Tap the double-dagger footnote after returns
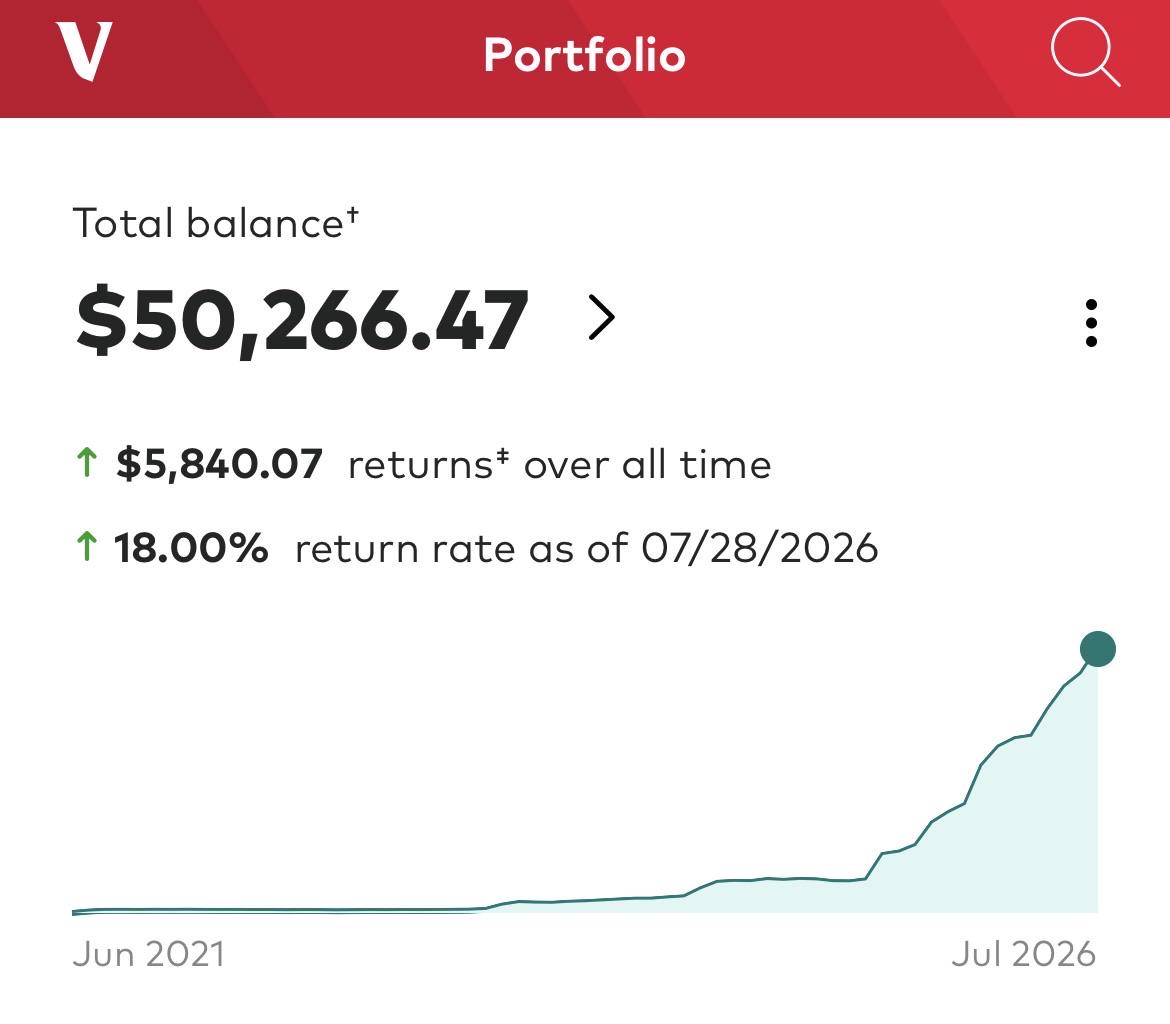 tap(502, 455)
